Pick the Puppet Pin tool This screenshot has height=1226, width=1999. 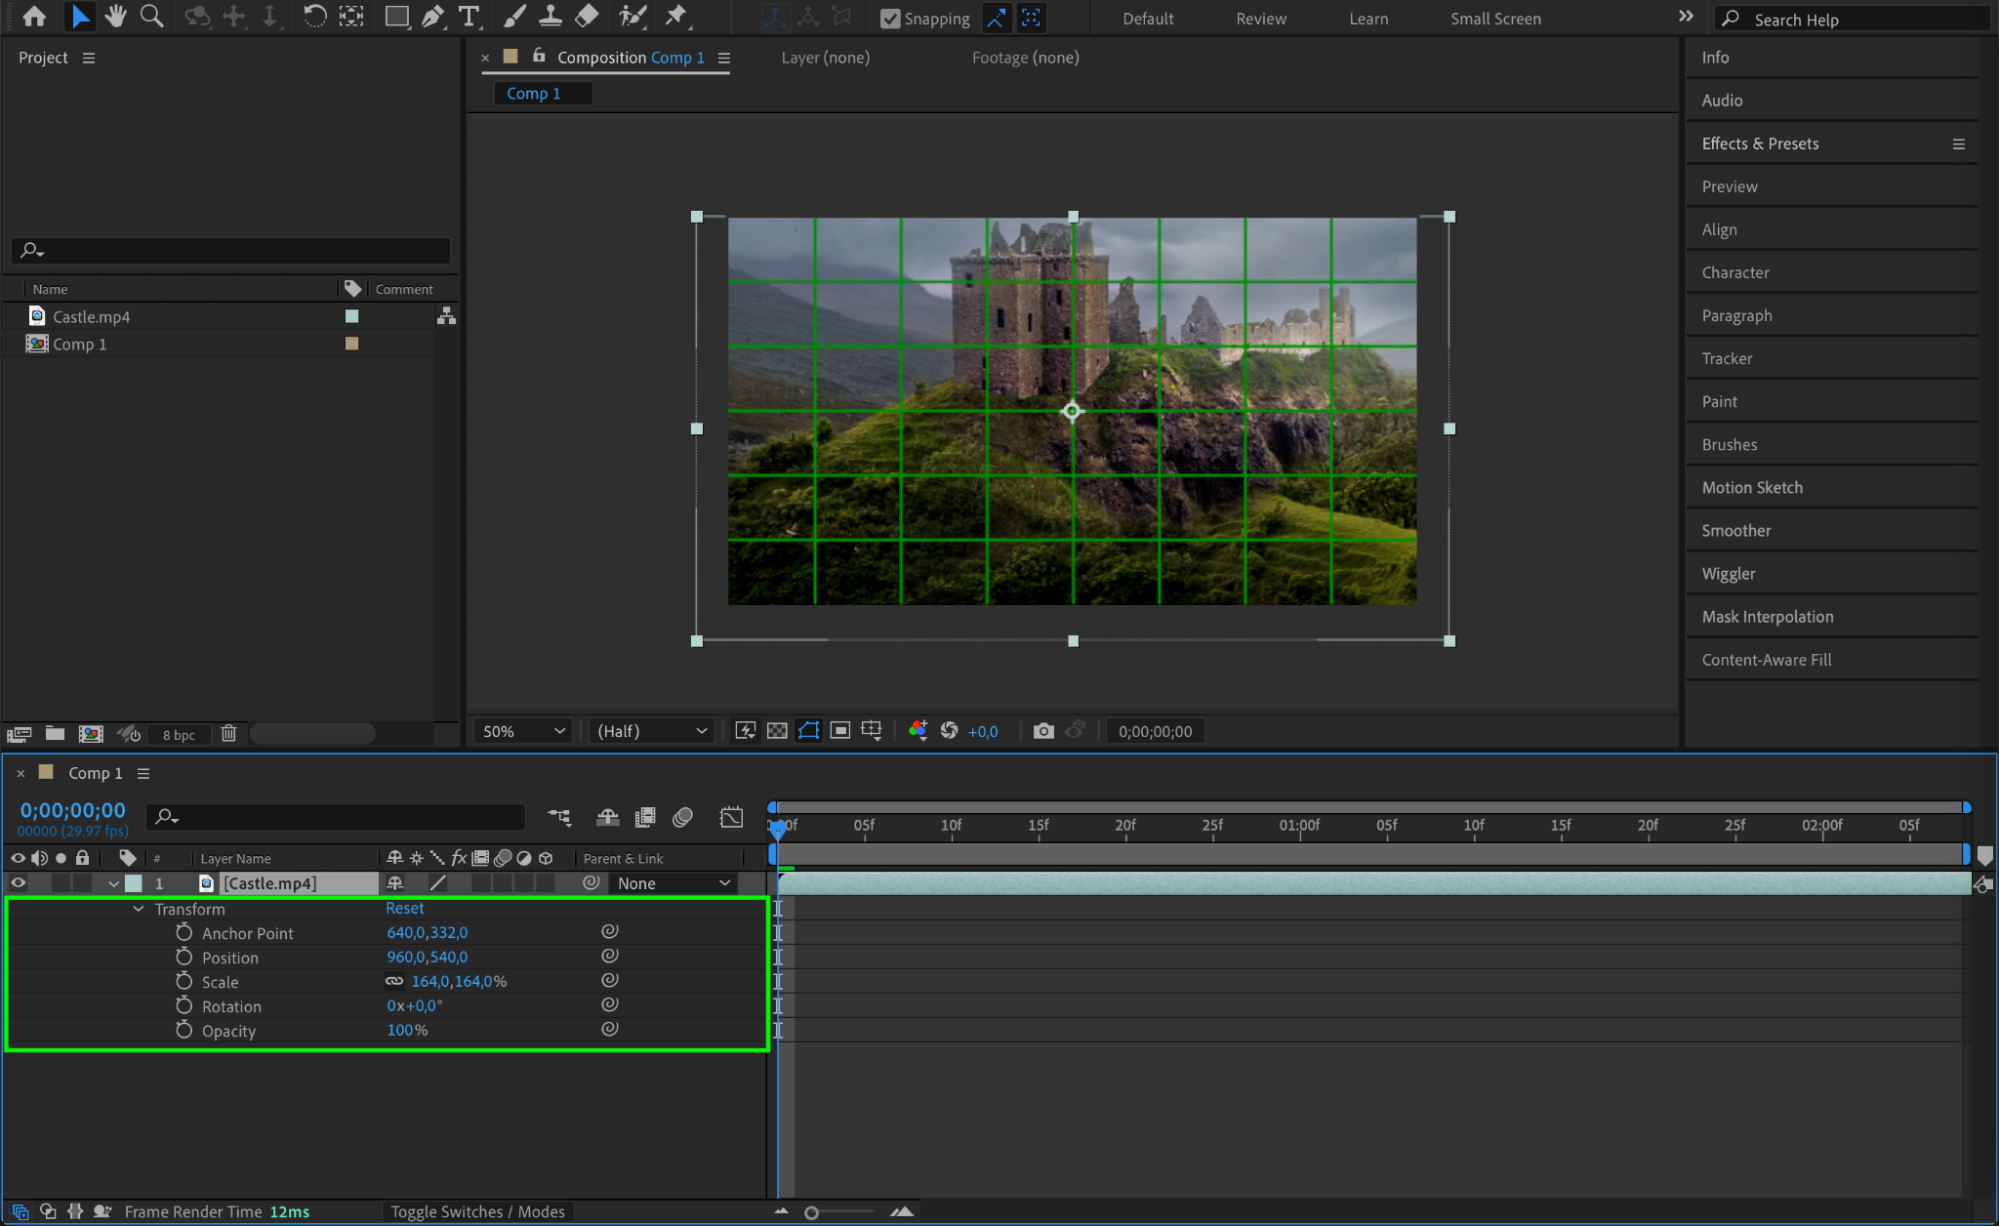pos(677,16)
